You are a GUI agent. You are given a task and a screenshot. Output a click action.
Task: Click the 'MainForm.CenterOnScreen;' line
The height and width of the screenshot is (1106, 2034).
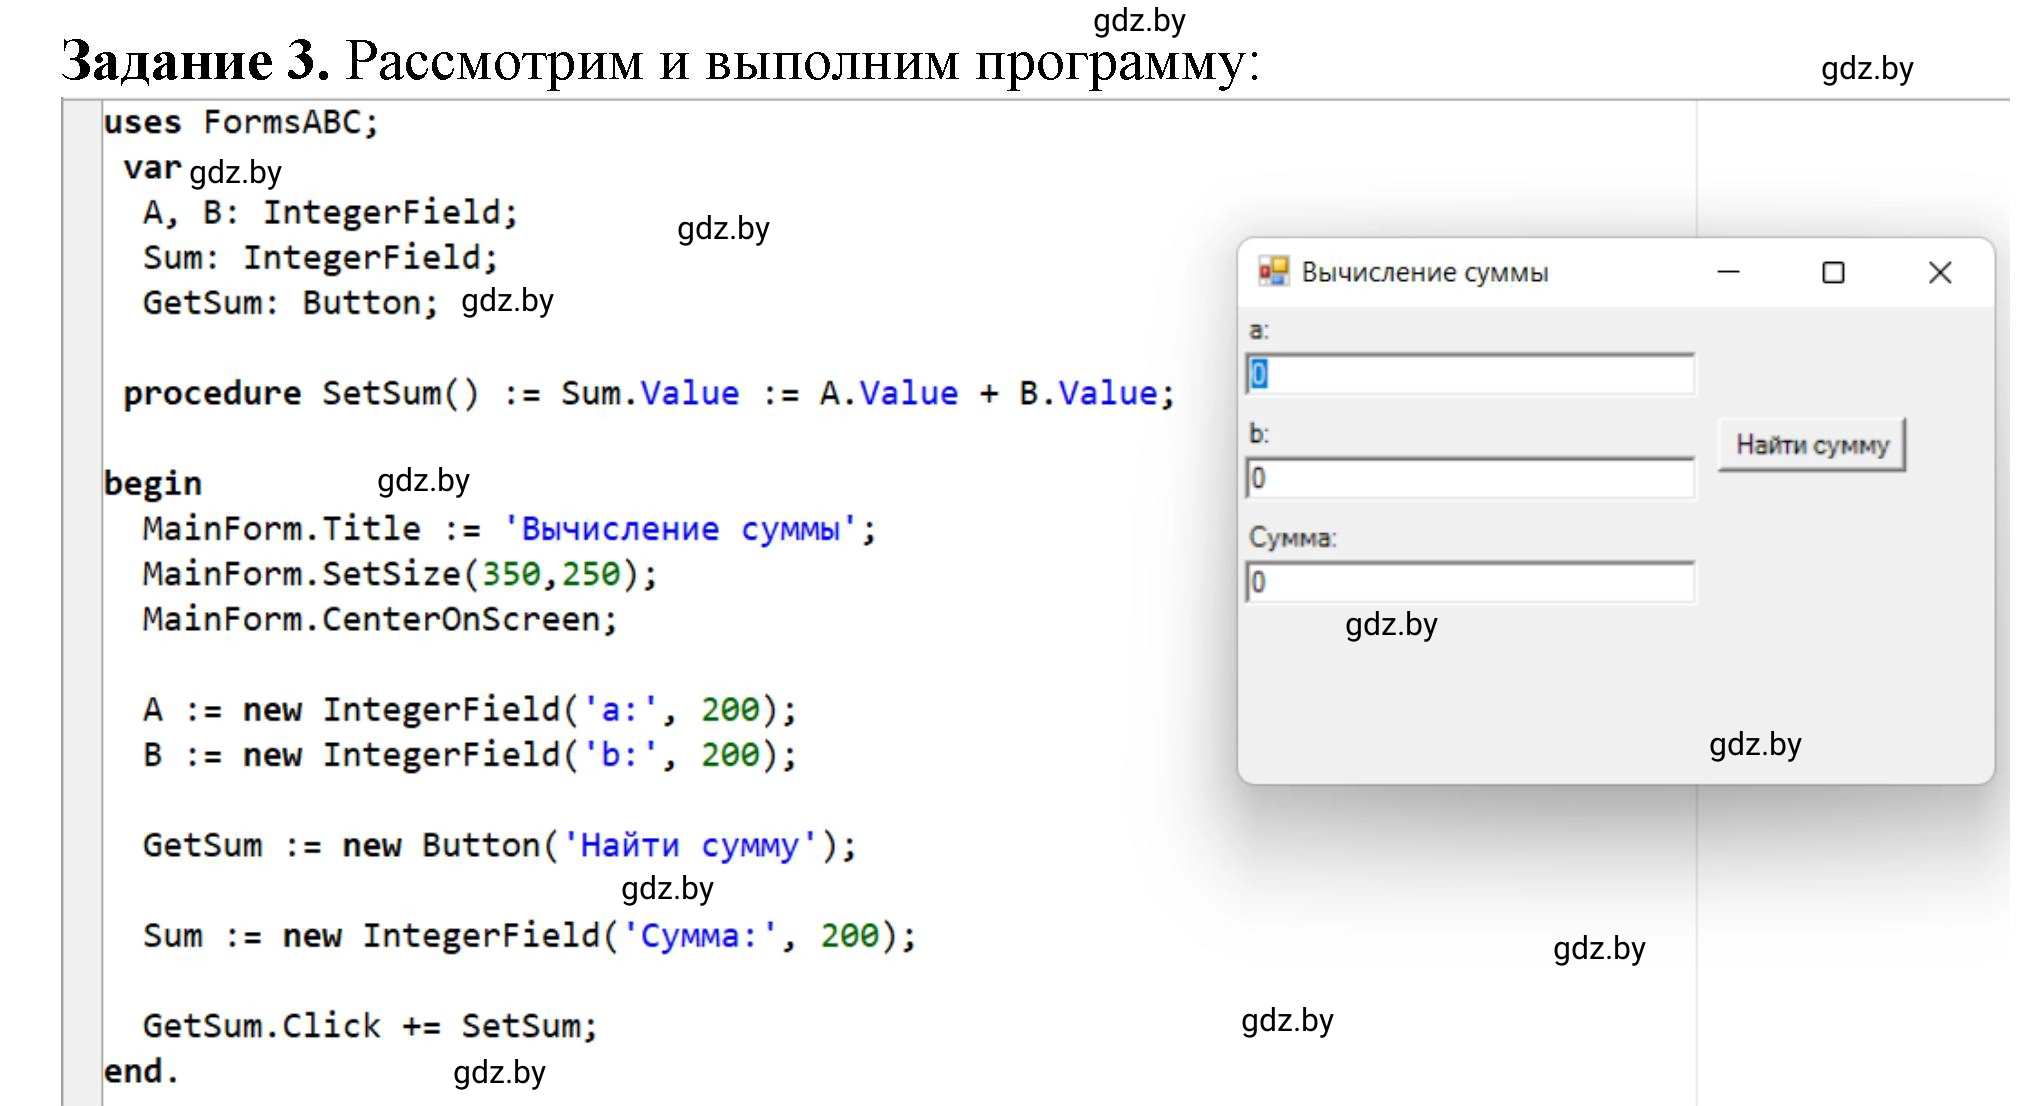click(x=380, y=620)
